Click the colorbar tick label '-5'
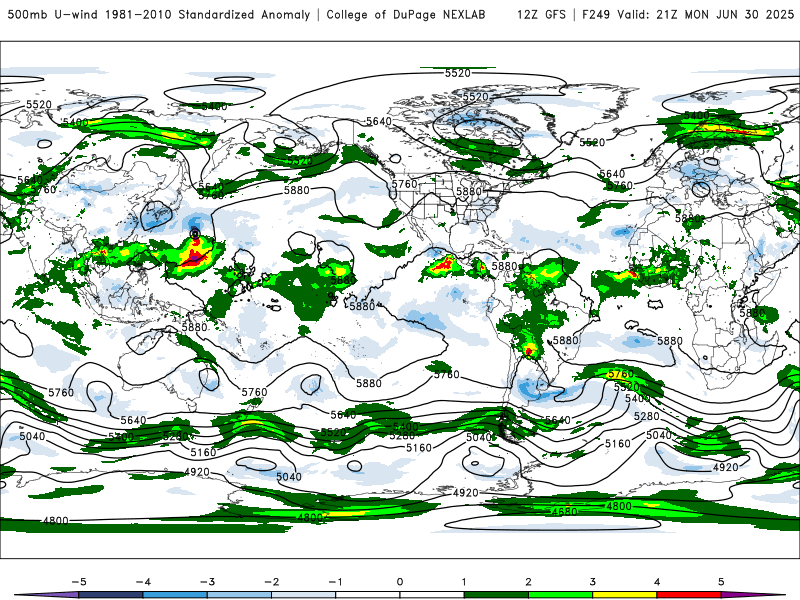The width and height of the screenshot is (800, 600). coord(79,582)
